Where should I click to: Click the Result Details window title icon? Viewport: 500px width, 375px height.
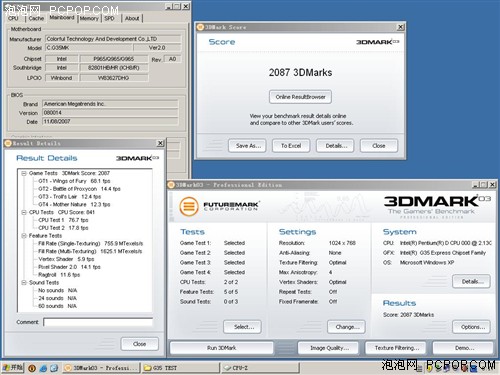8,143
